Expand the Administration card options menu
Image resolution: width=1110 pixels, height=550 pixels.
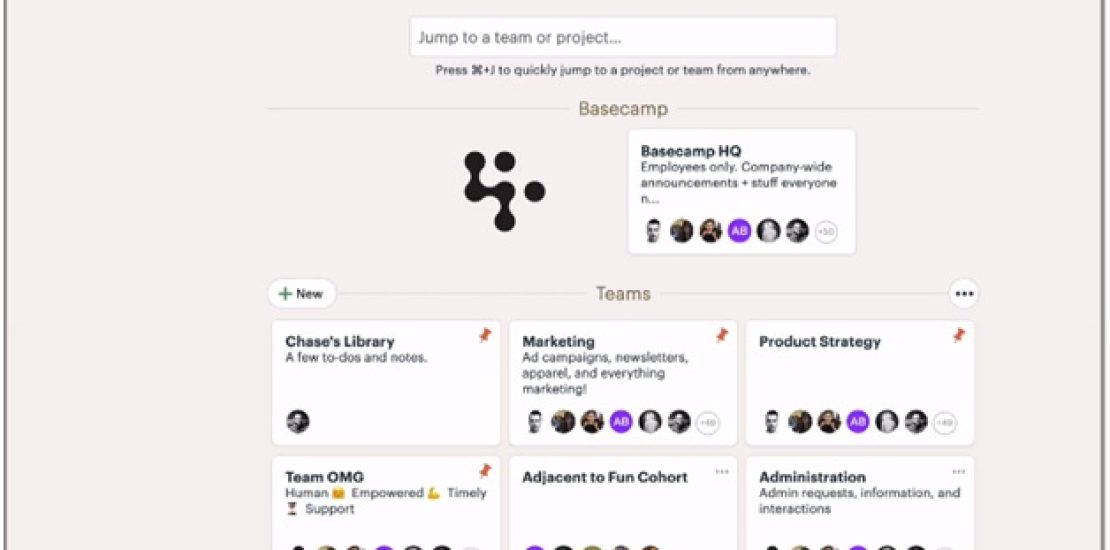[959, 472]
